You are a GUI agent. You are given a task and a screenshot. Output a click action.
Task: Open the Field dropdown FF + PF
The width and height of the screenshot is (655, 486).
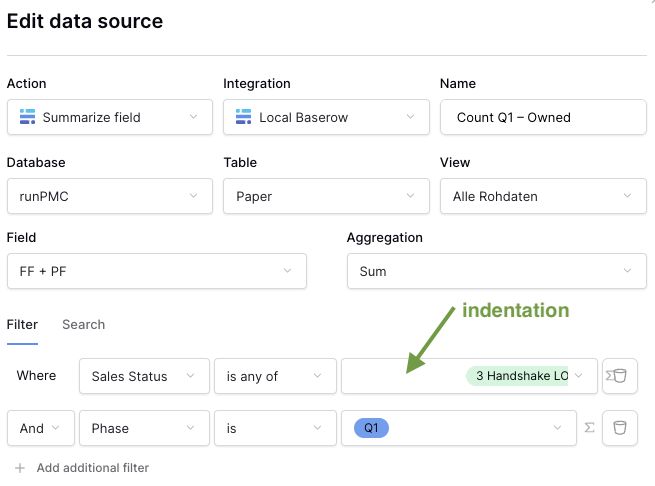click(157, 271)
